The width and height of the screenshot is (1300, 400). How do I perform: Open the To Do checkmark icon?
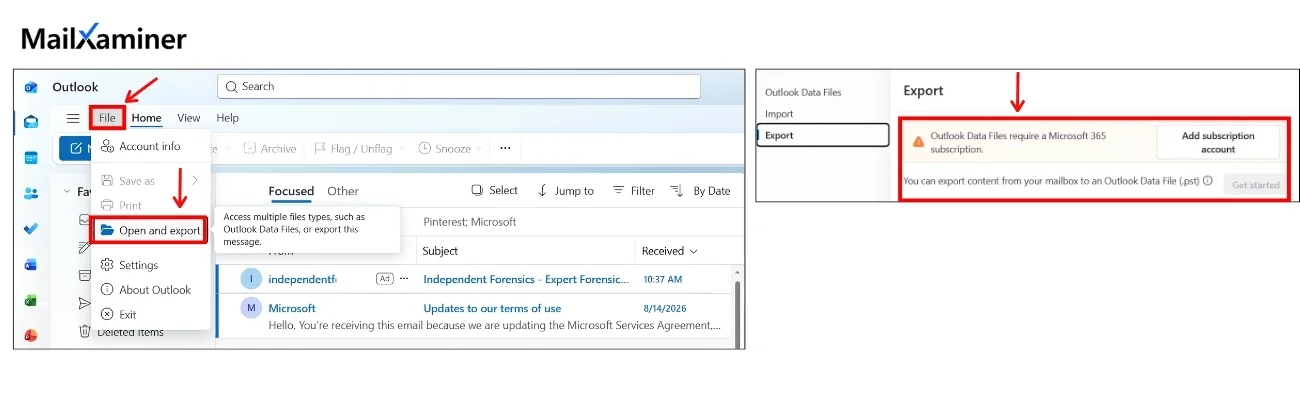(x=32, y=229)
